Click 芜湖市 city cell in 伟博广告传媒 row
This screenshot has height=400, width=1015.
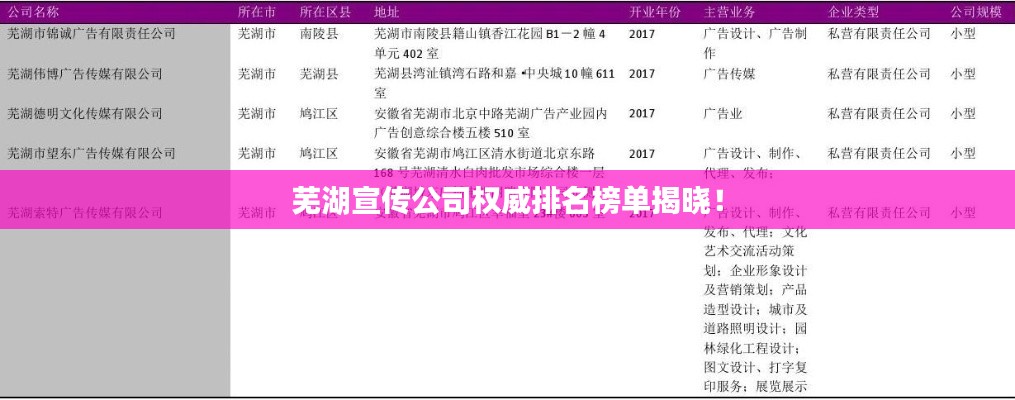click(257, 74)
